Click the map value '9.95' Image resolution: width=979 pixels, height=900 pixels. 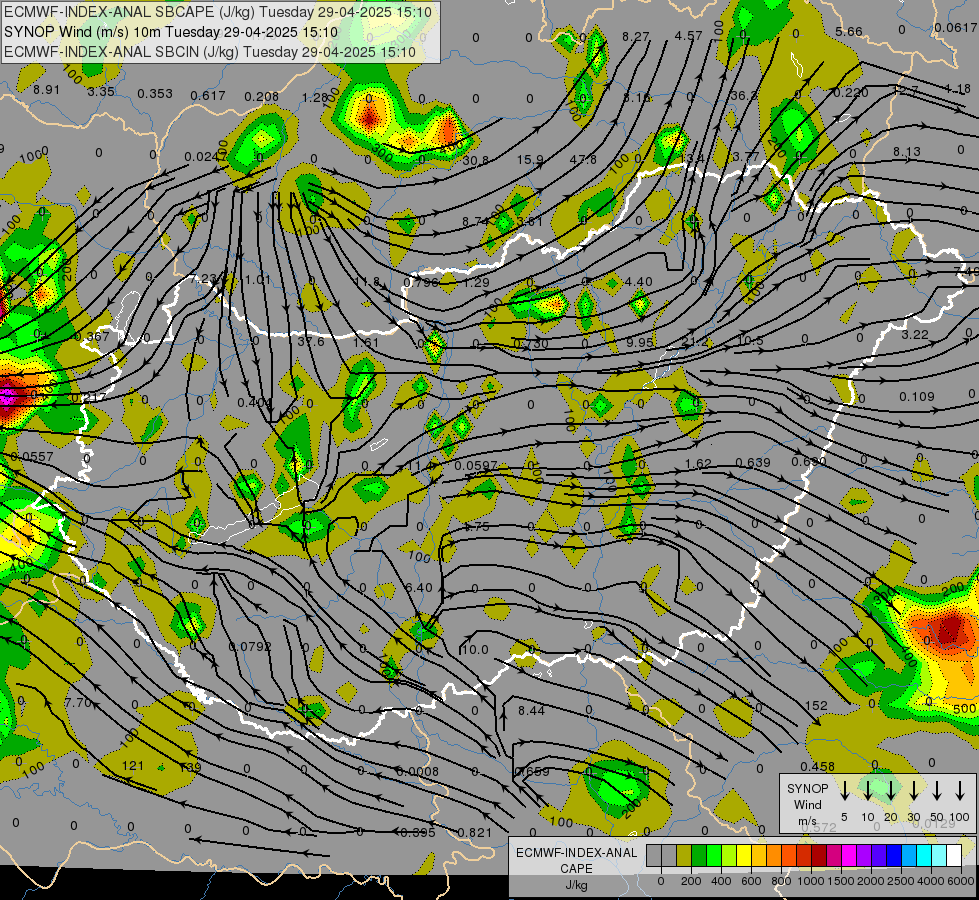(640, 342)
